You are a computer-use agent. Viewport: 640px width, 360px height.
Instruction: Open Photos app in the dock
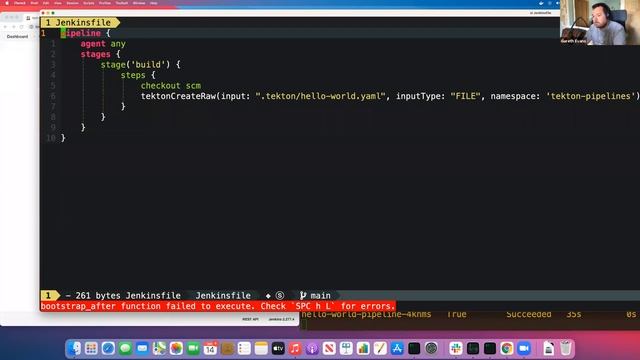coord(176,349)
